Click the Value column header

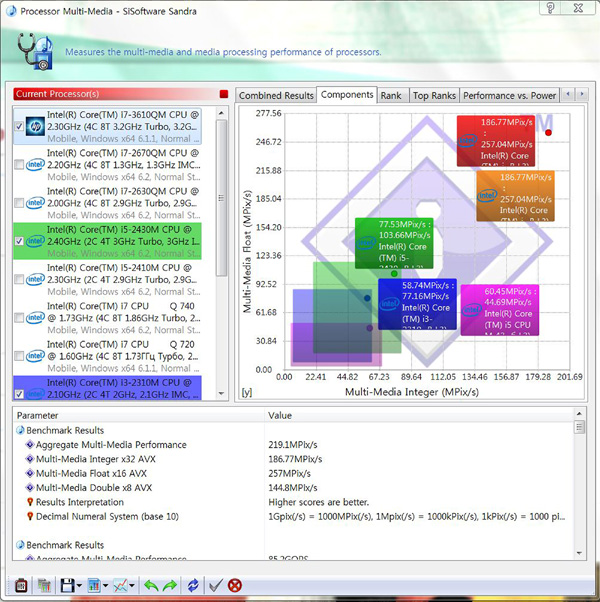point(419,415)
